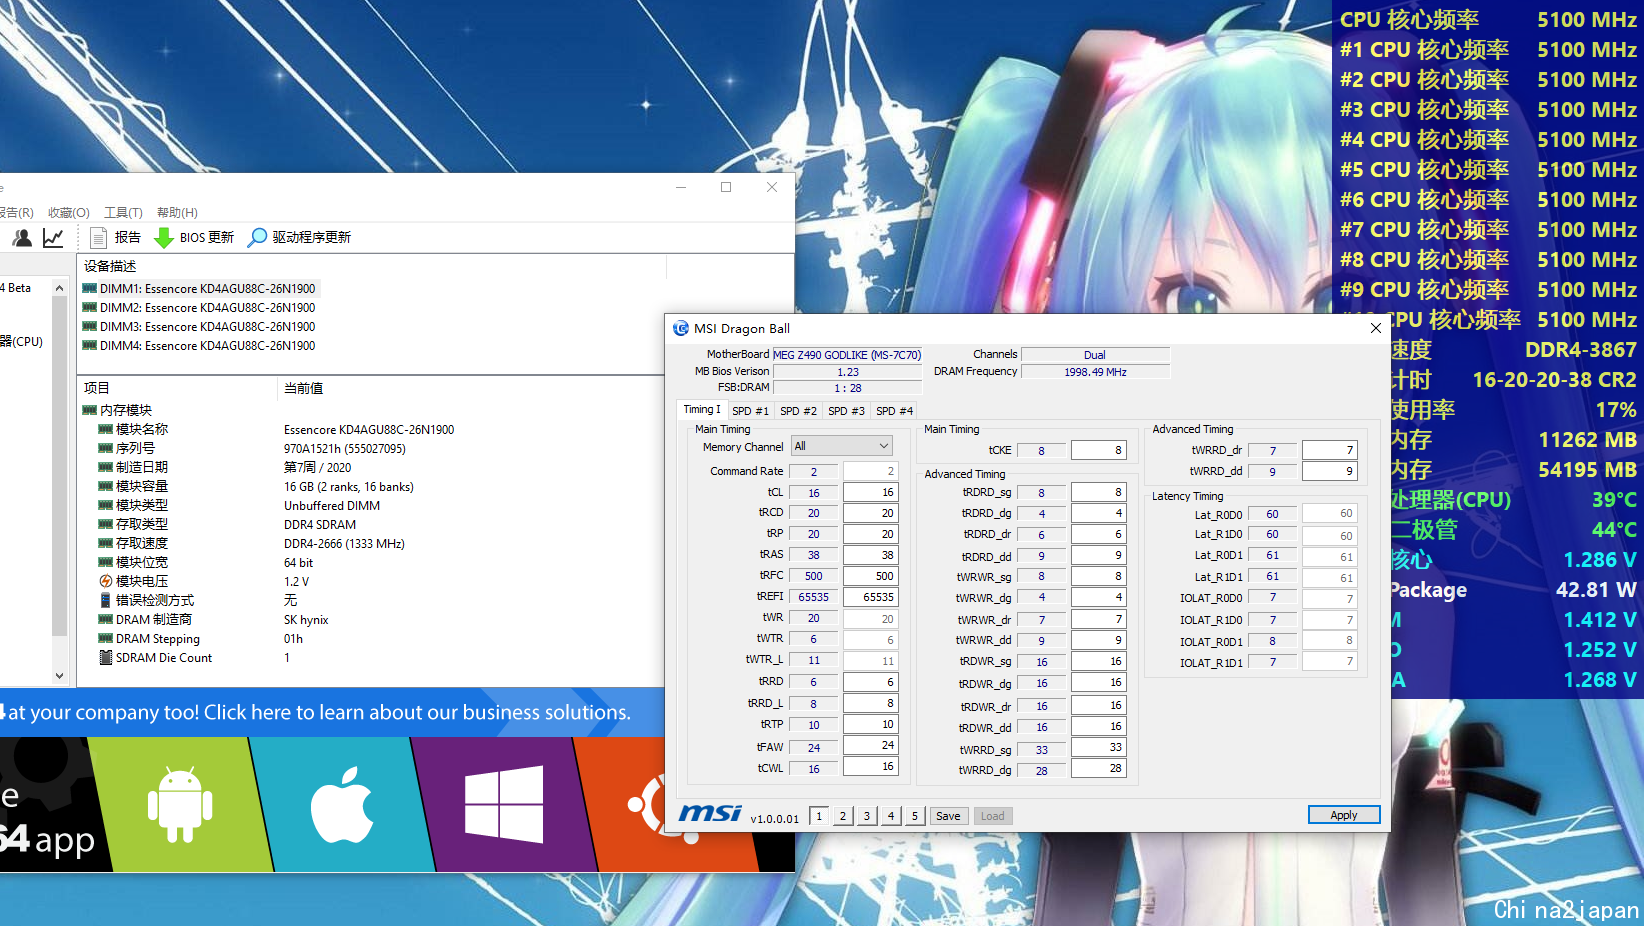Switch to the SPD #4 tab
1644x926 pixels.
pyautogui.click(x=894, y=411)
